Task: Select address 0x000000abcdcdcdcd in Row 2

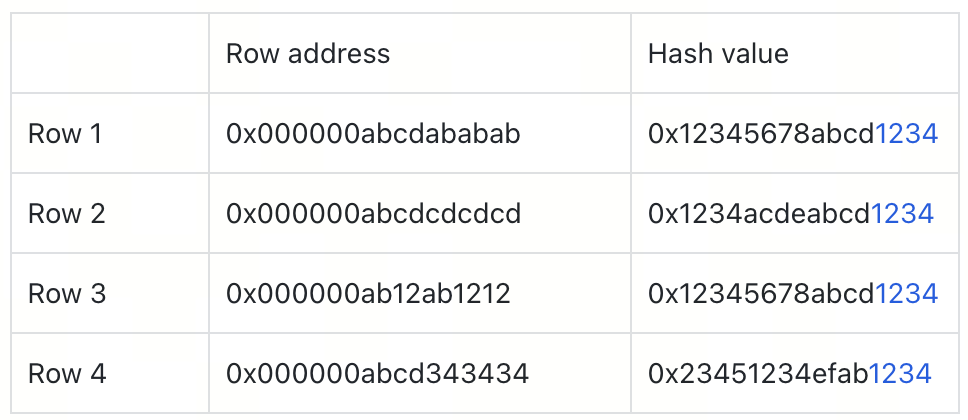Action: (x=374, y=214)
